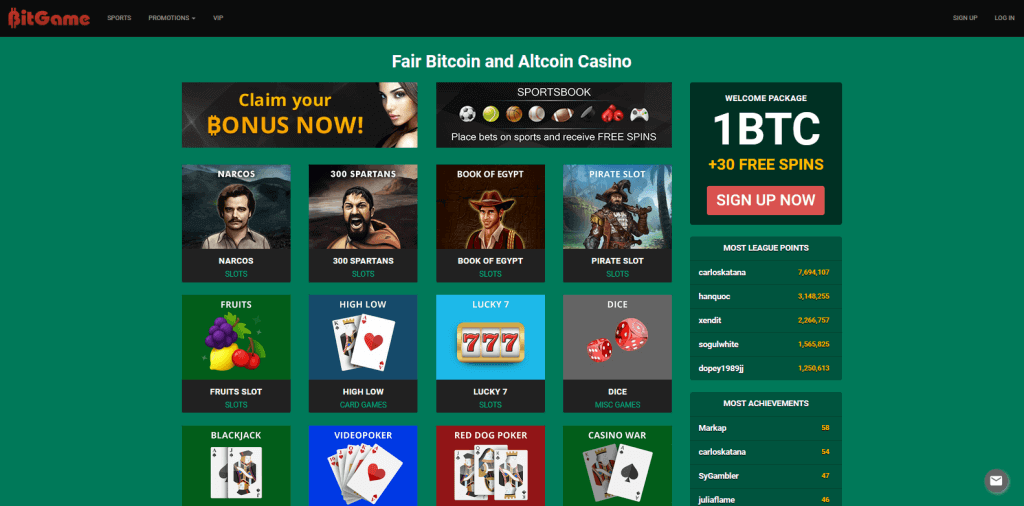The image size is (1024, 506).
Task: Click Sign Up in header
Action: (965, 18)
